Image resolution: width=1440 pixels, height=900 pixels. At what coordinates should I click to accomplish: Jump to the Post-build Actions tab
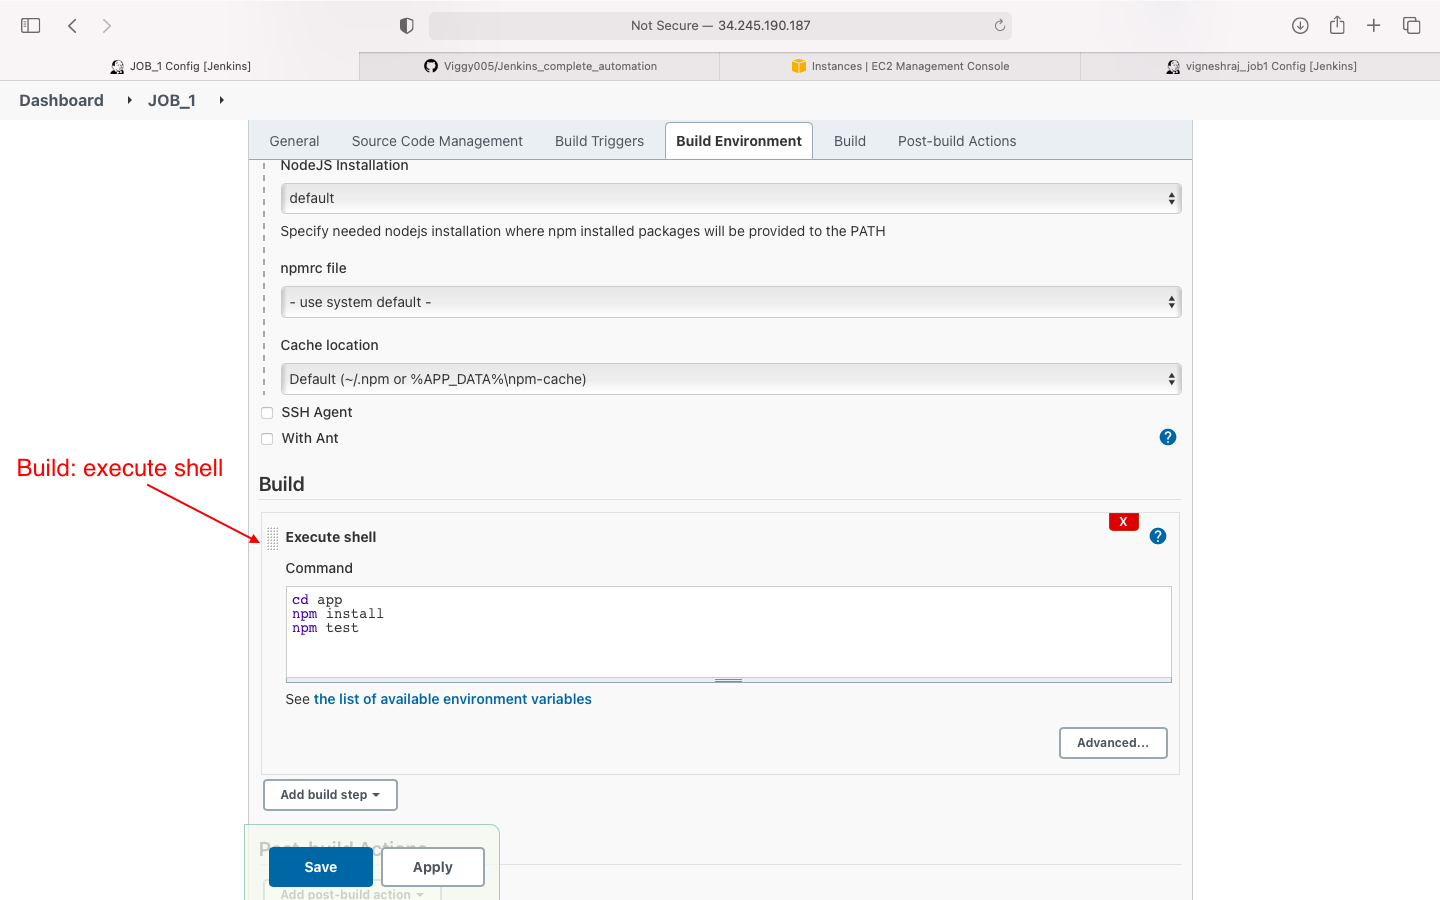pos(957,141)
